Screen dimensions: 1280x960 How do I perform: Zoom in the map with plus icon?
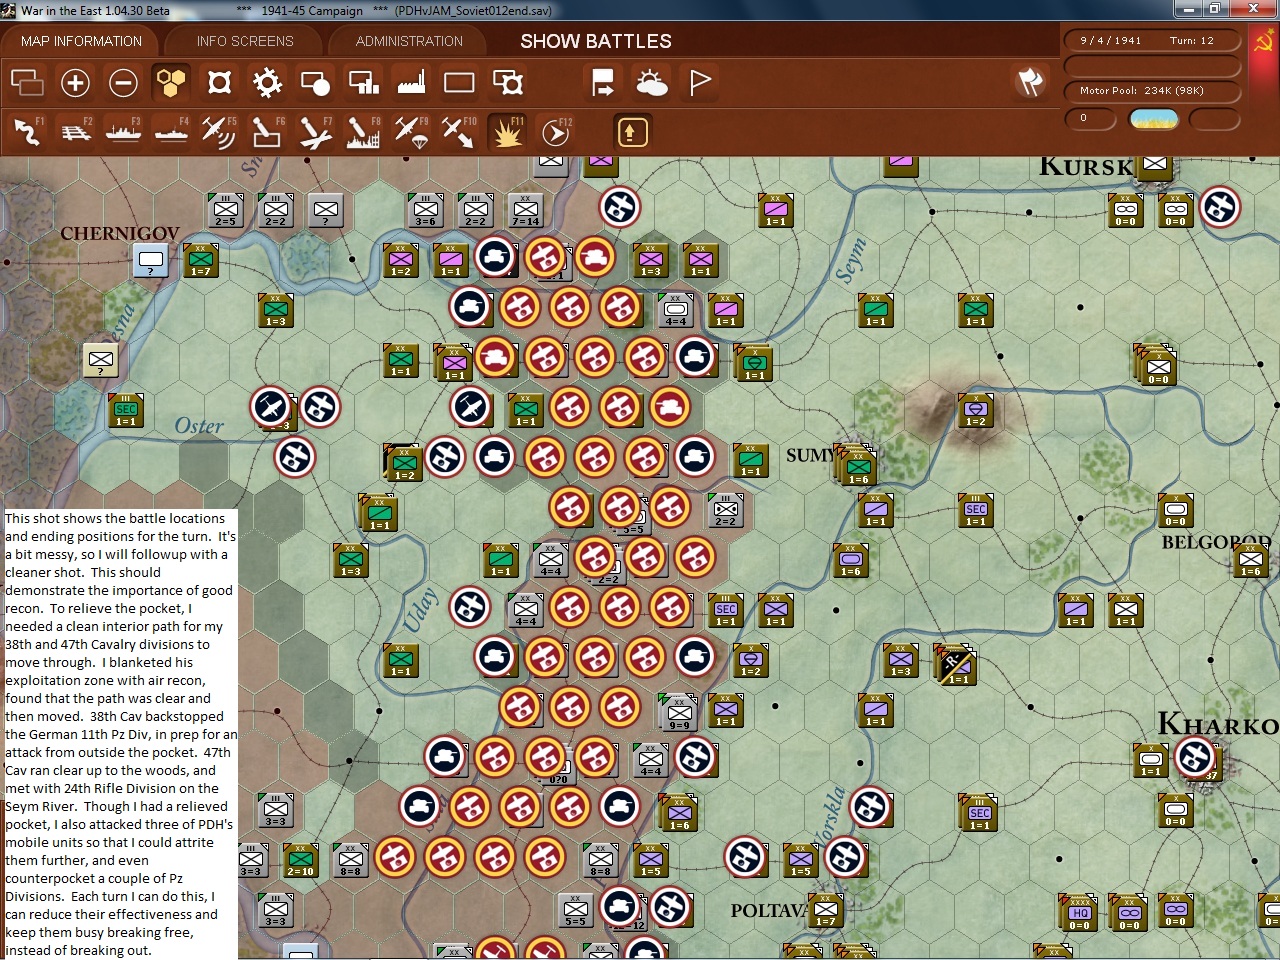(x=75, y=82)
